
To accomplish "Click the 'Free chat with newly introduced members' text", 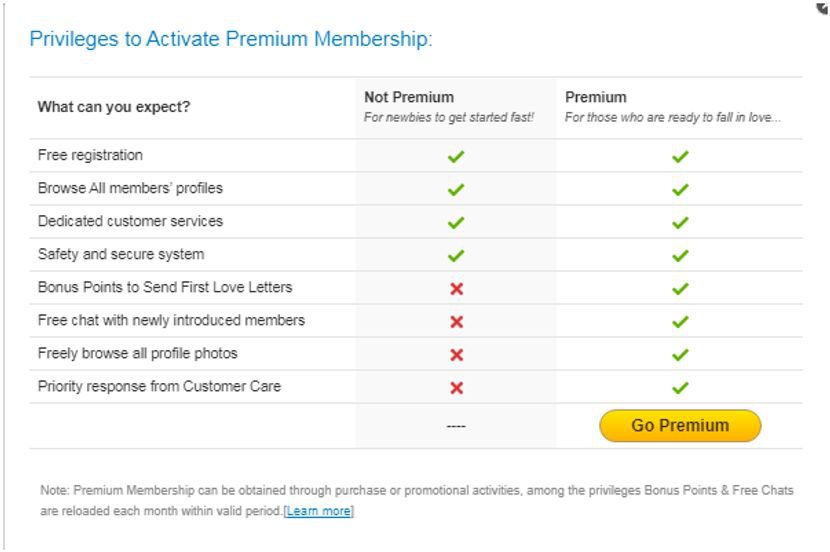I will click(x=171, y=321).
